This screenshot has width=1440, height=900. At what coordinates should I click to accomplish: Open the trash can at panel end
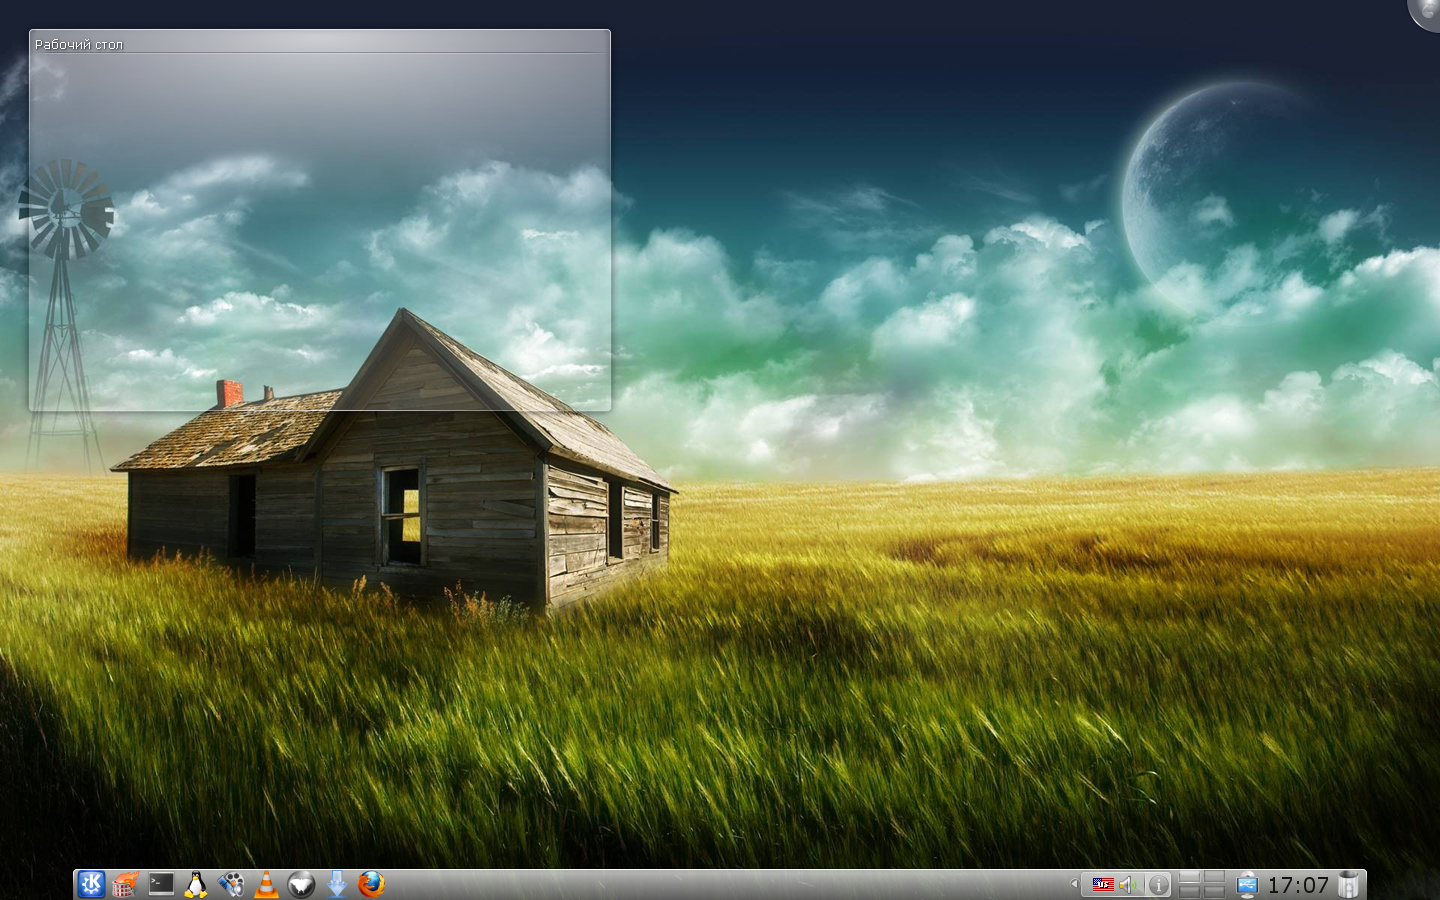pyautogui.click(x=1349, y=884)
